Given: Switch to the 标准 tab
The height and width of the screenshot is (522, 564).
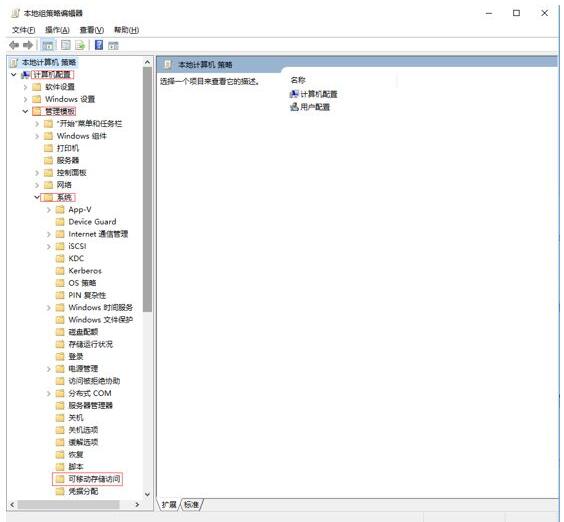Looking at the screenshot, I should point(191,504).
